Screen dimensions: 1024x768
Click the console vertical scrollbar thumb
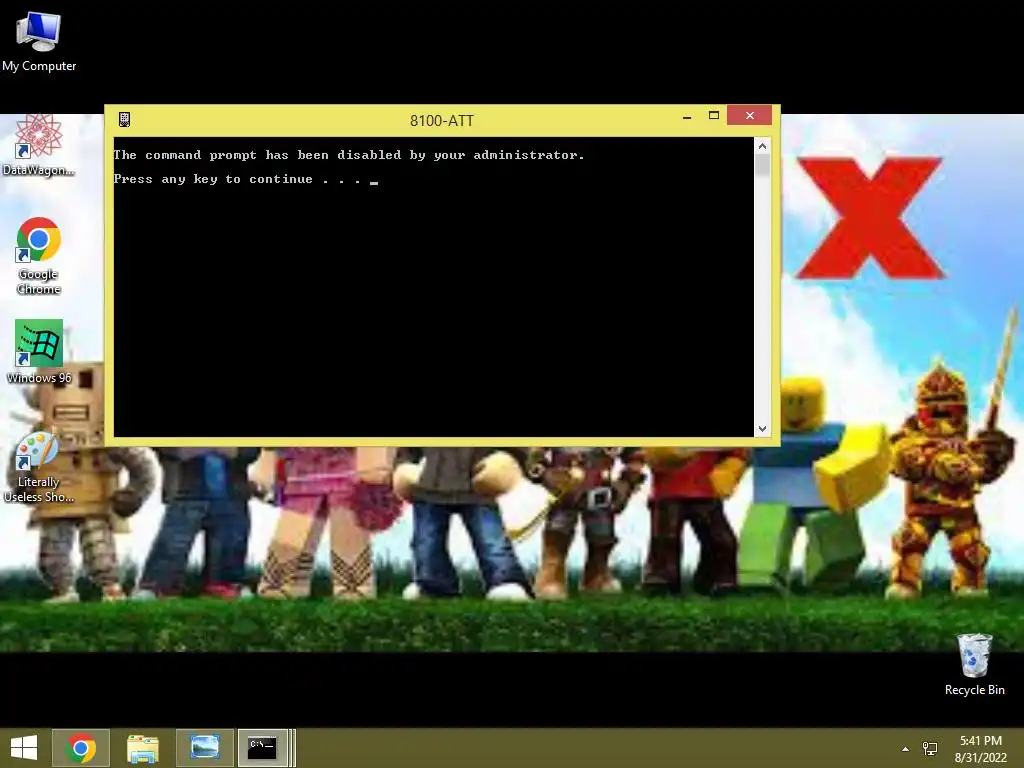[x=762, y=165]
